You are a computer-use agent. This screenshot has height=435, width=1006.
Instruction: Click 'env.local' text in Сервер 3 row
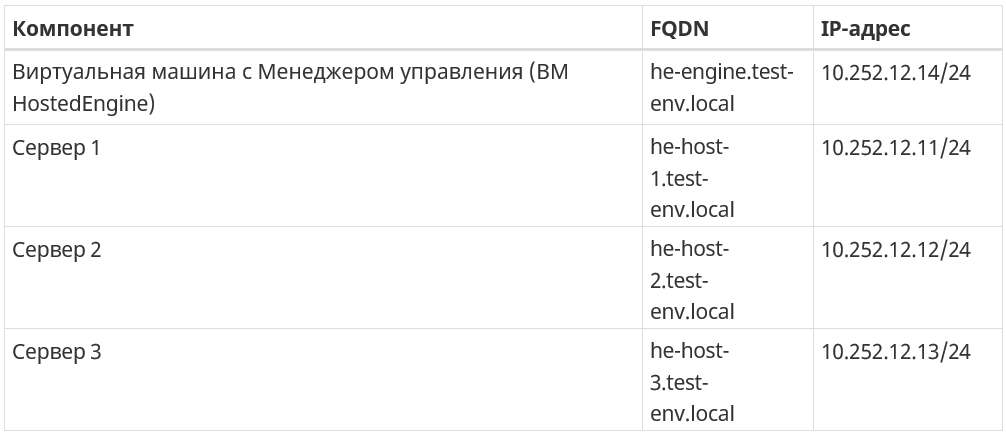point(692,414)
